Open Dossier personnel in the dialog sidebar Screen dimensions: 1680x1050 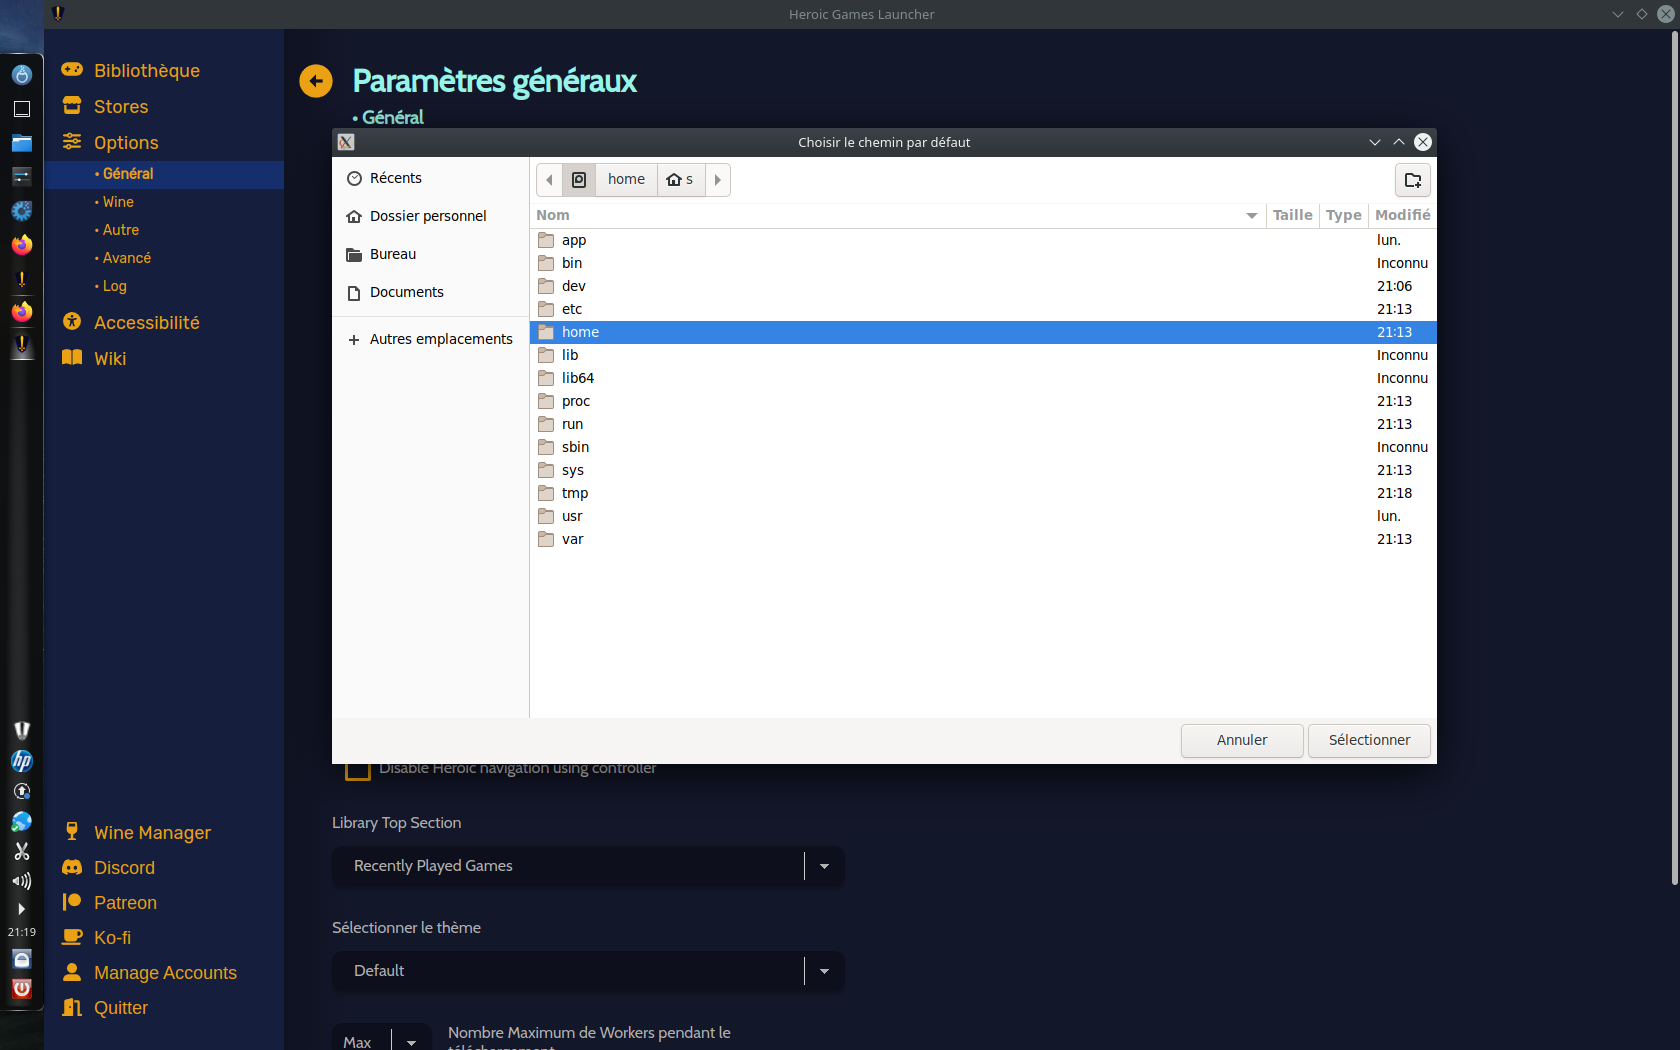coord(430,216)
